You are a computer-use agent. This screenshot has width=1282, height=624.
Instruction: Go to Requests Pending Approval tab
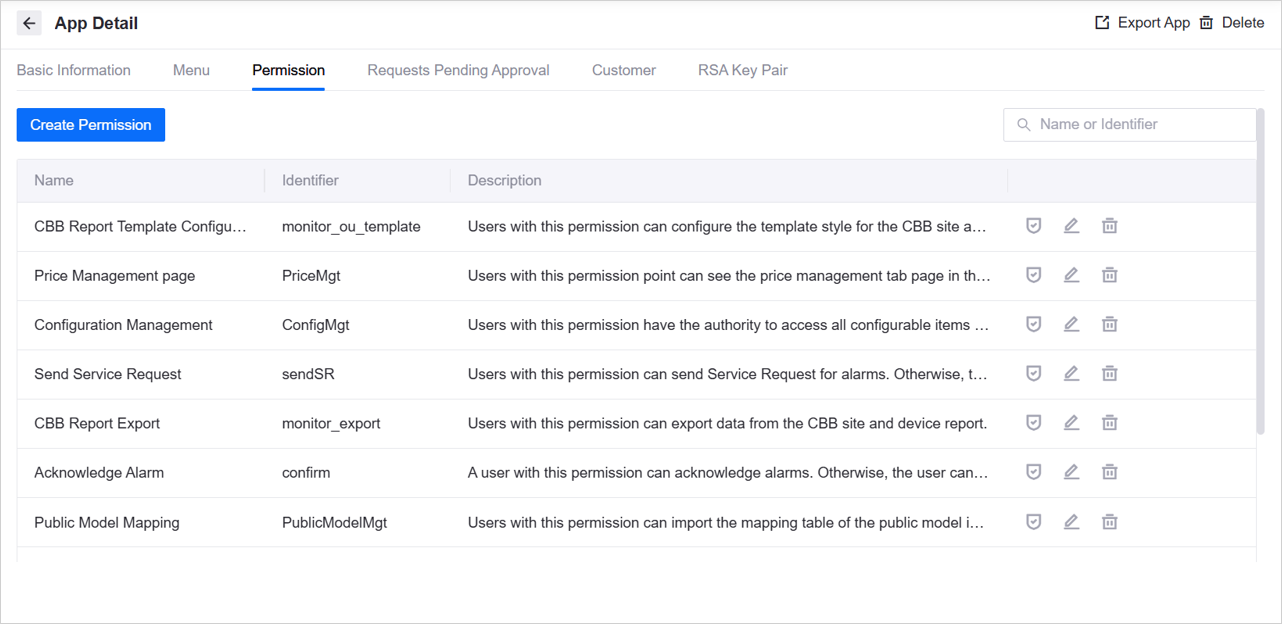tap(458, 70)
